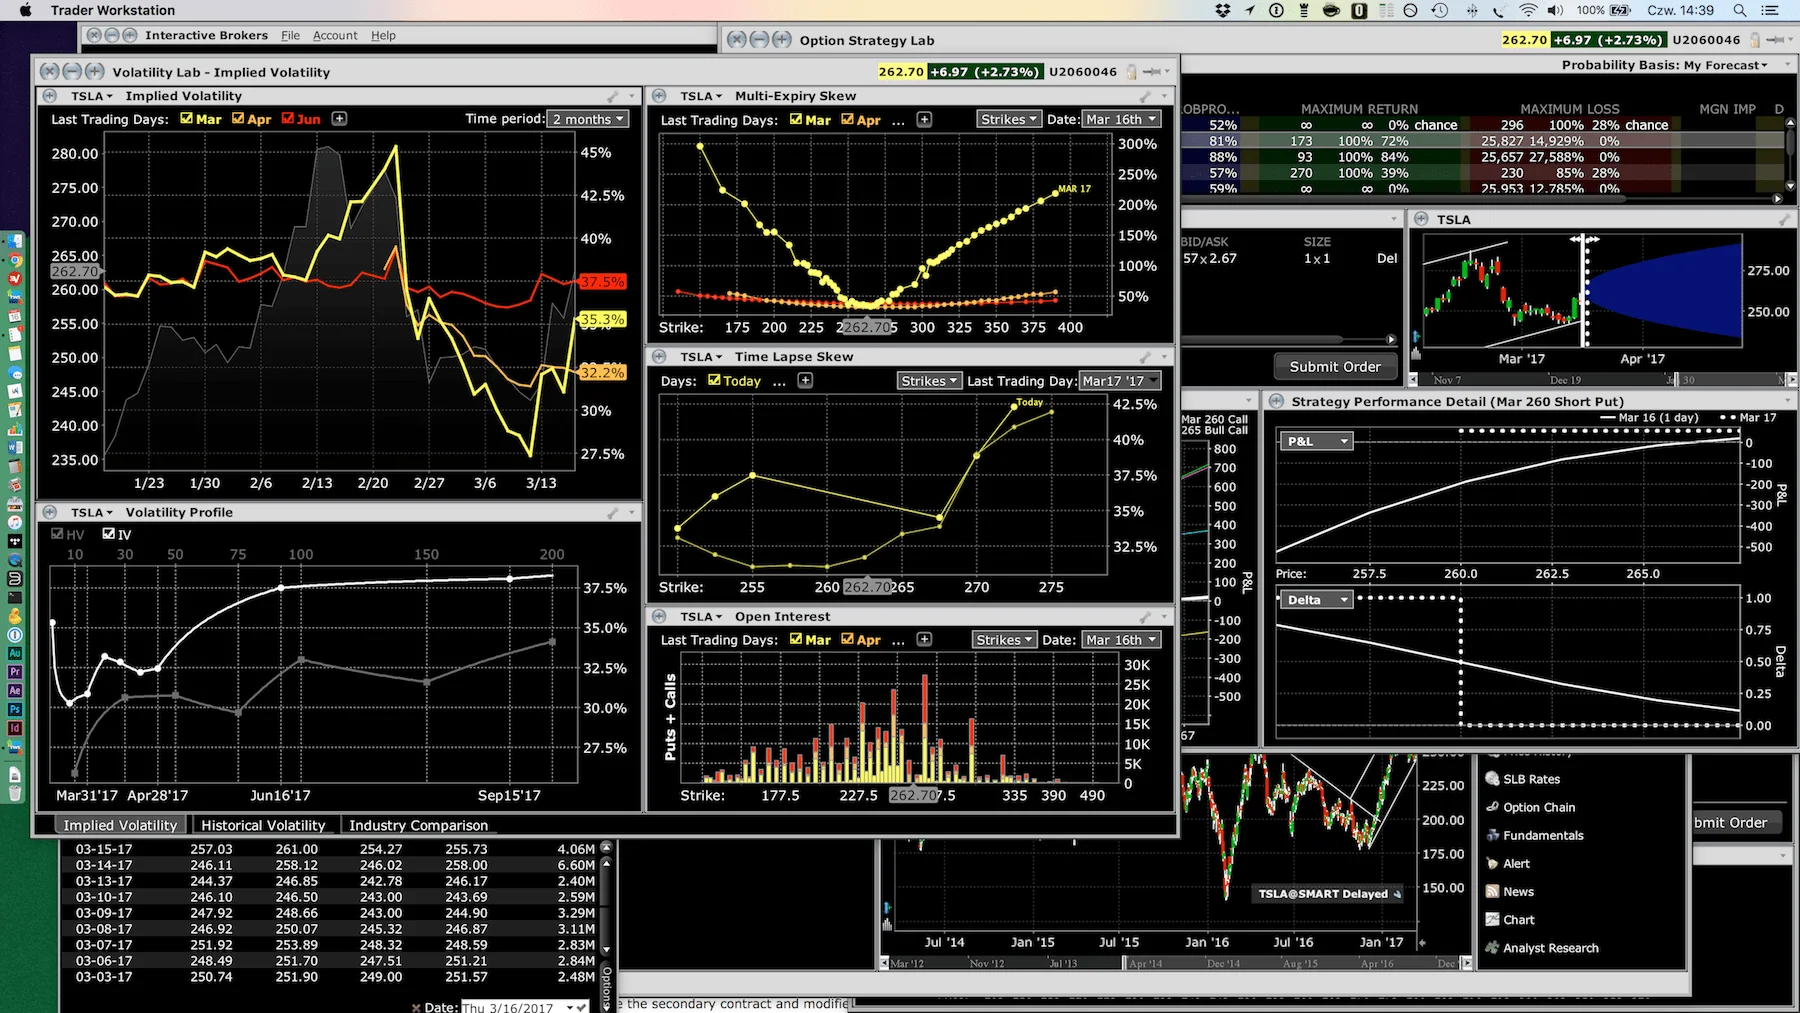
Task: Click the circular plus icon beside TSLA Volatility Profile
Action: (x=50, y=512)
